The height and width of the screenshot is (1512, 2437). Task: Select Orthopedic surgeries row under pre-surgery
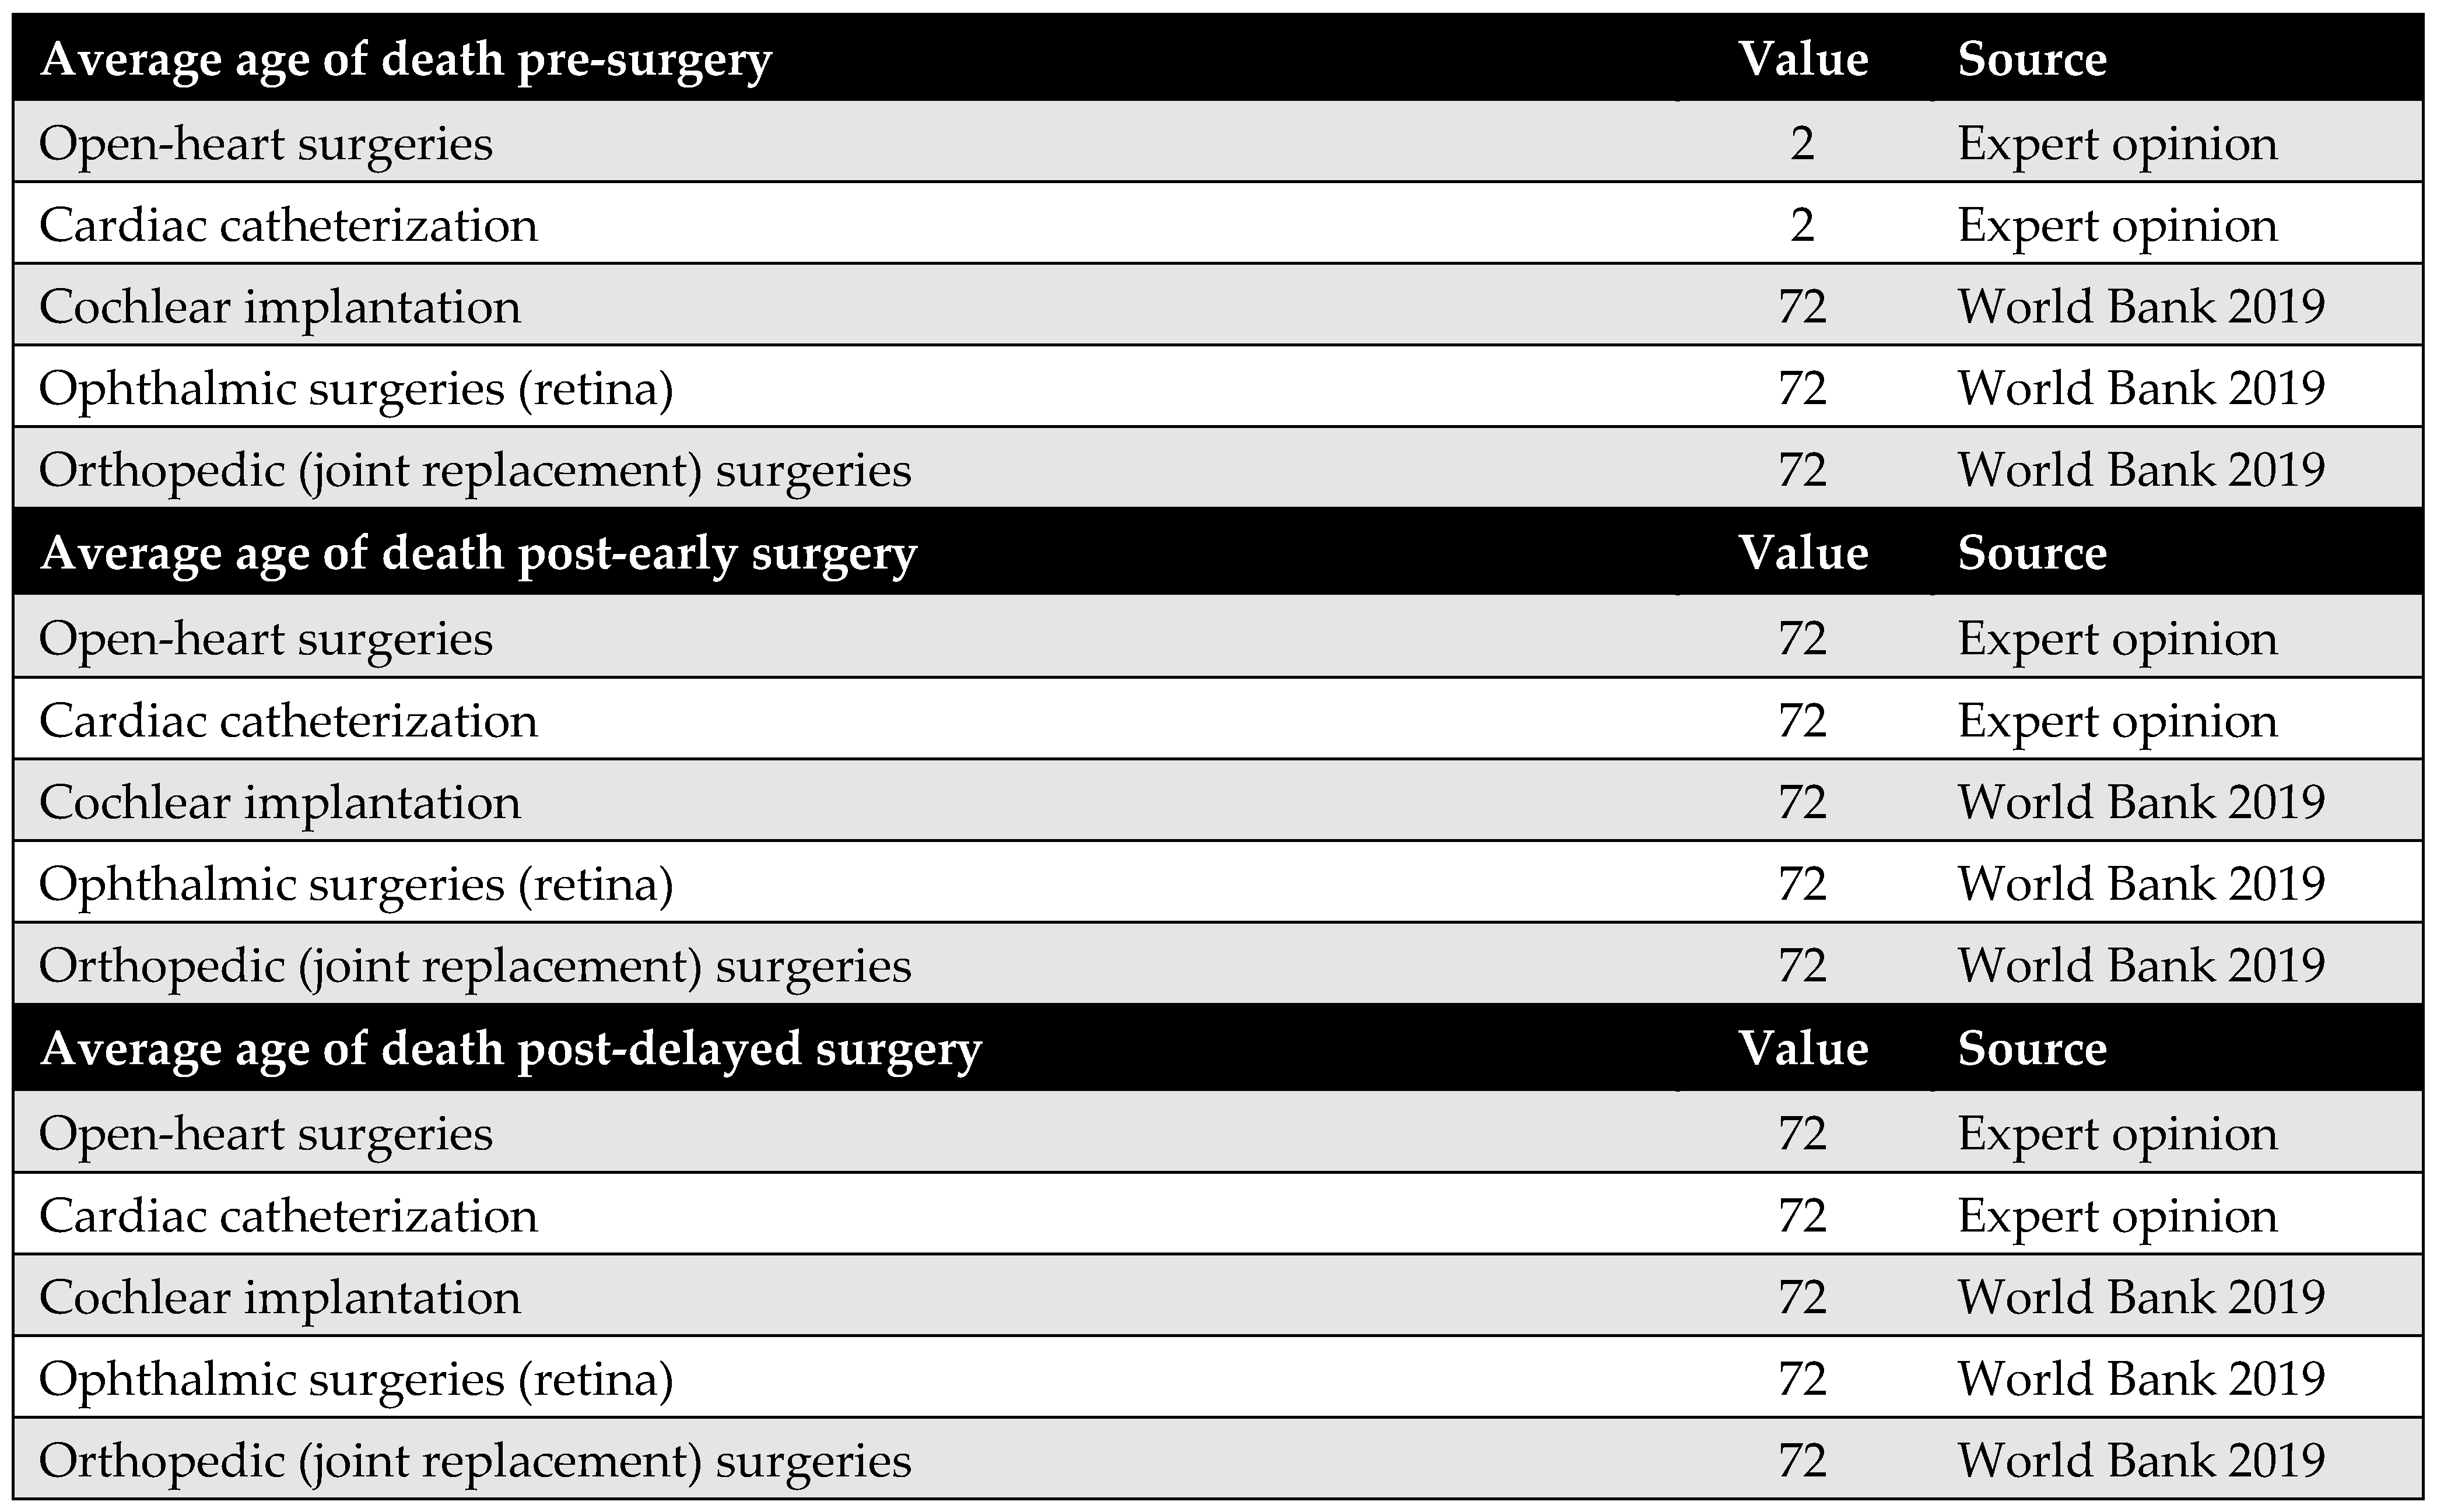pyautogui.click(x=475, y=470)
